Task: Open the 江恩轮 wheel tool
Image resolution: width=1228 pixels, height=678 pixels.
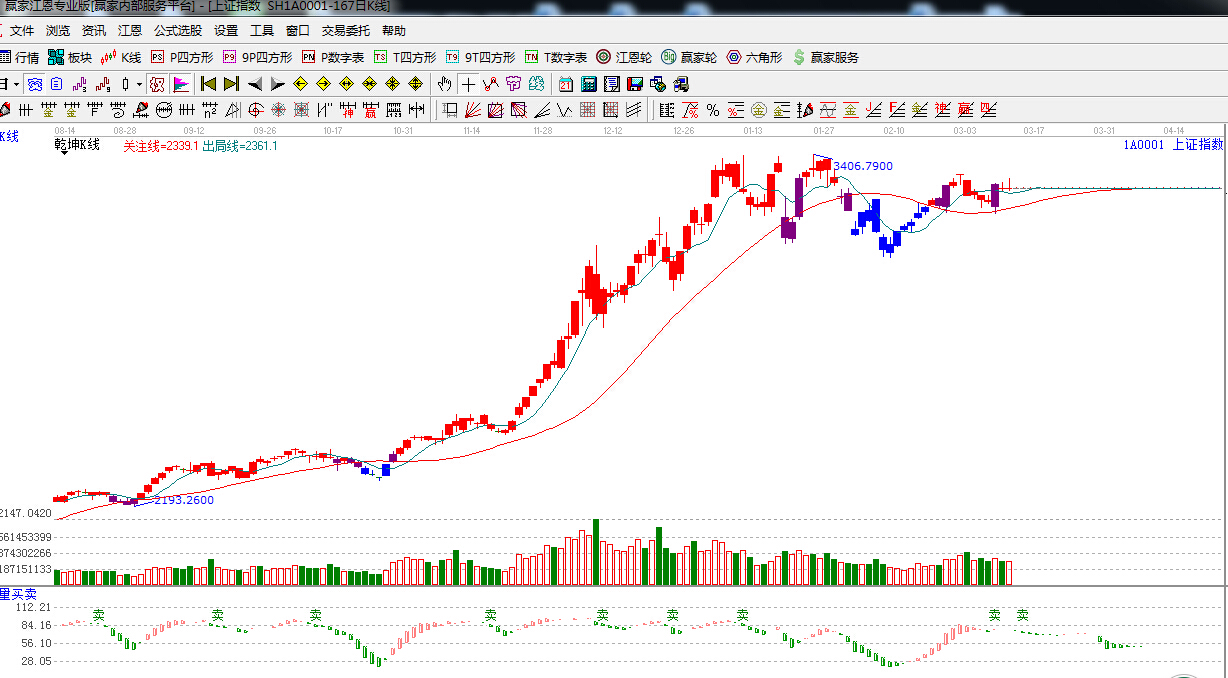Action: click(x=624, y=58)
